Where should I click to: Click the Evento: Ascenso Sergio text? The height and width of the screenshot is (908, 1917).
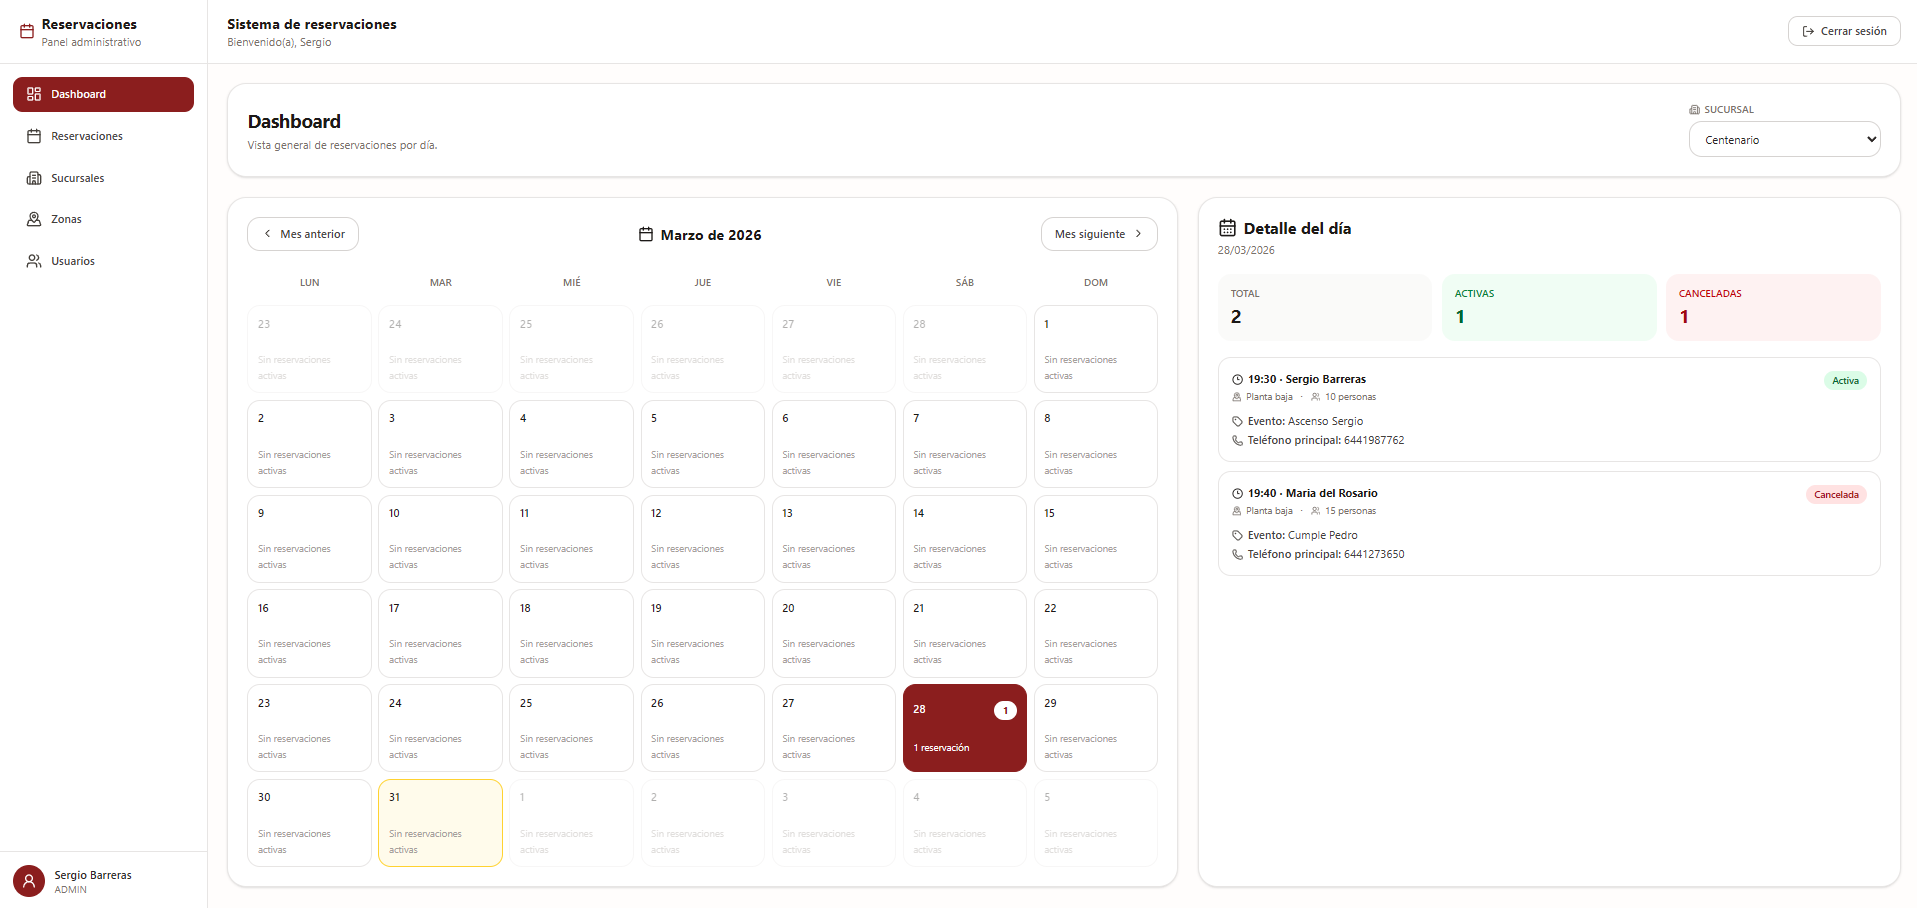(x=1305, y=422)
